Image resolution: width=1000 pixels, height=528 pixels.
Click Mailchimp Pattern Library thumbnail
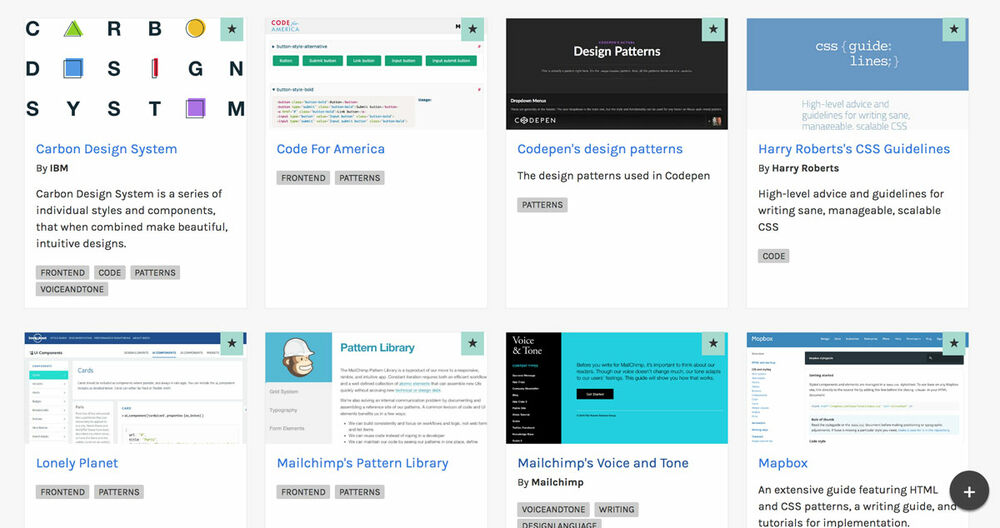click(376, 388)
